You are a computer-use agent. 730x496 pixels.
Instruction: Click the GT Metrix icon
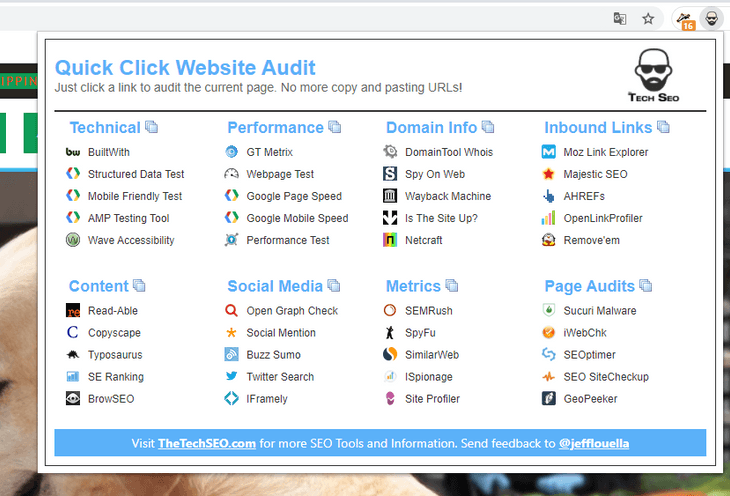[231, 152]
